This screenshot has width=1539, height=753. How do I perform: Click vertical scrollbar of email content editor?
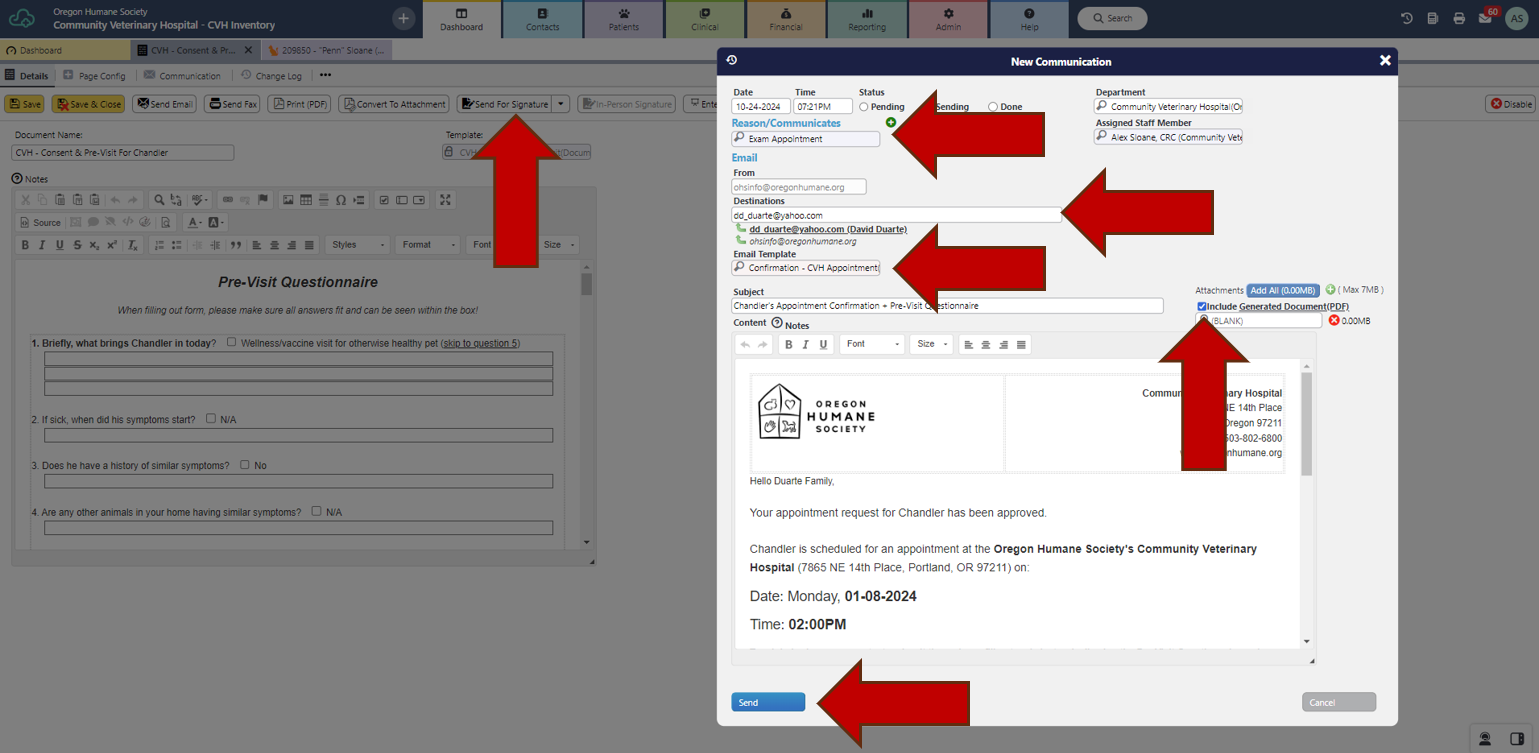[1306, 503]
